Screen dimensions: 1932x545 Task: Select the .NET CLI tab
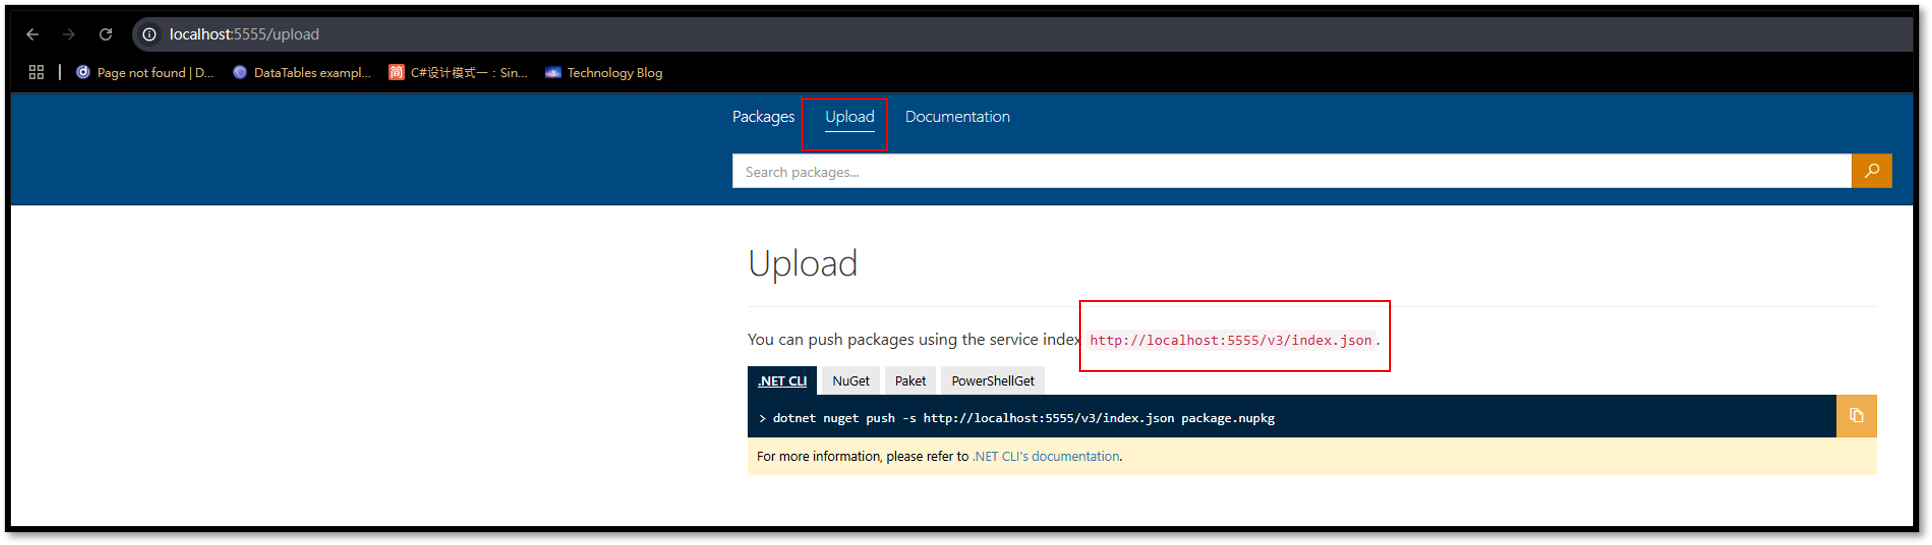pyautogui.click(x=782, y=381)
